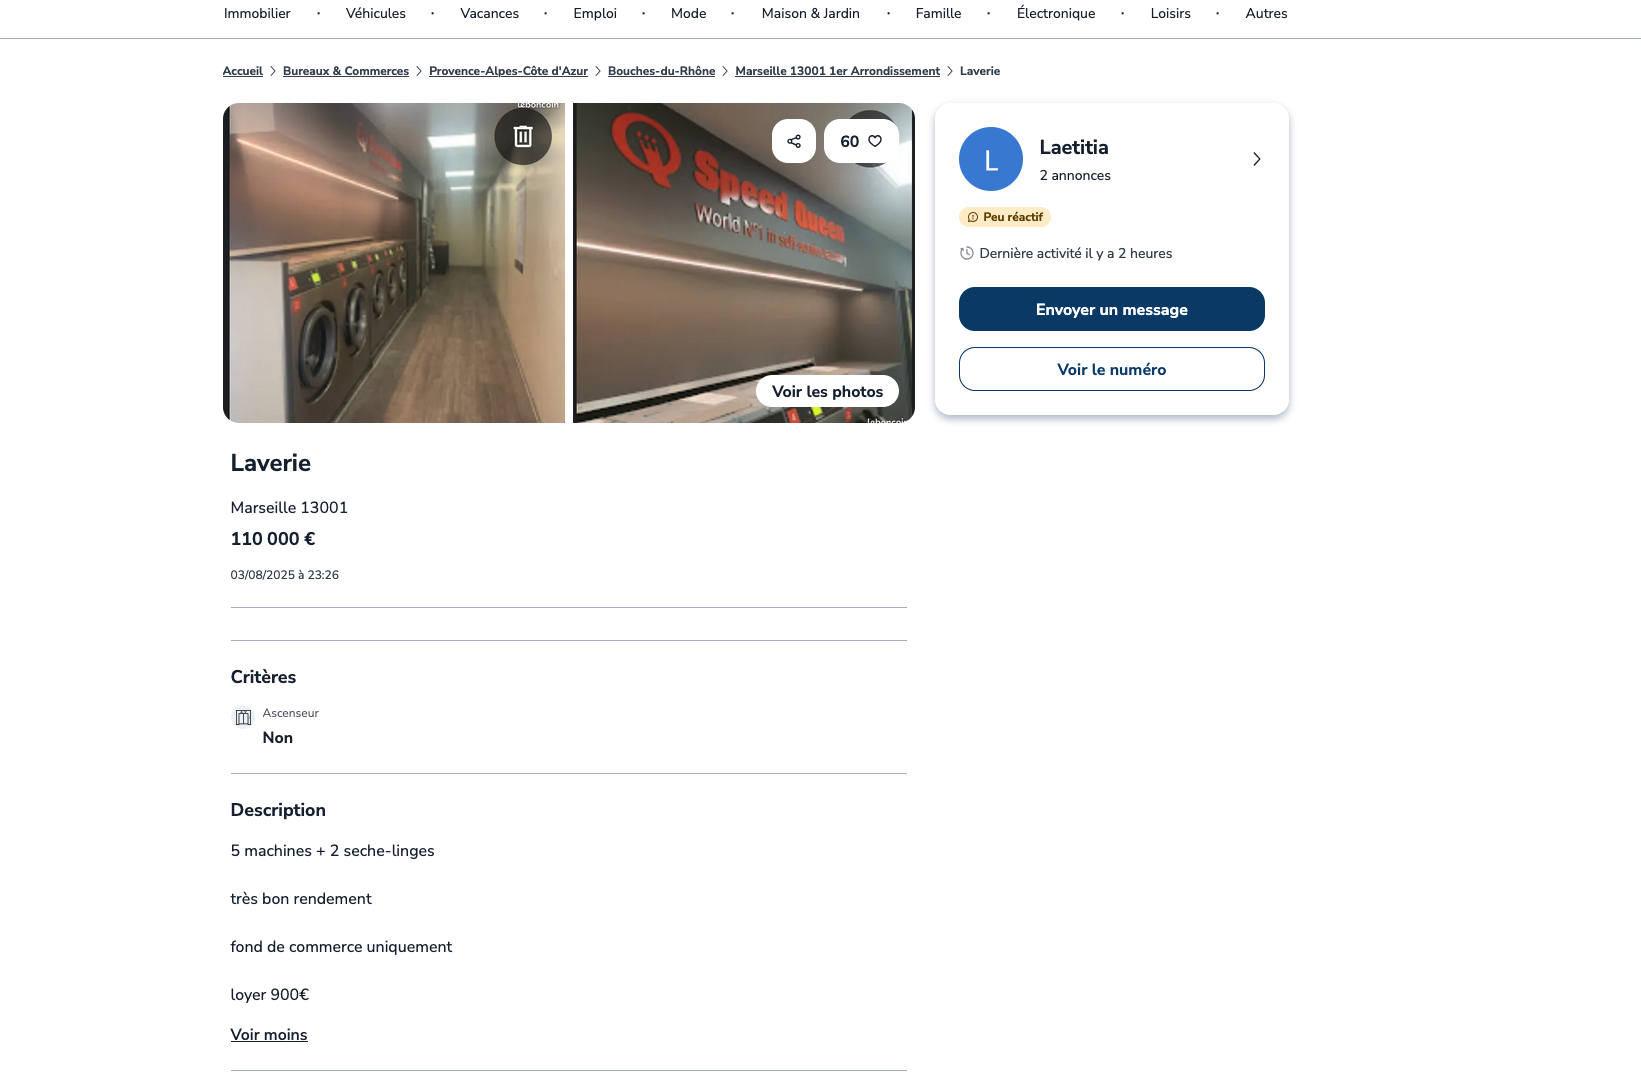Click the Laverie listing title

[271, 463]
